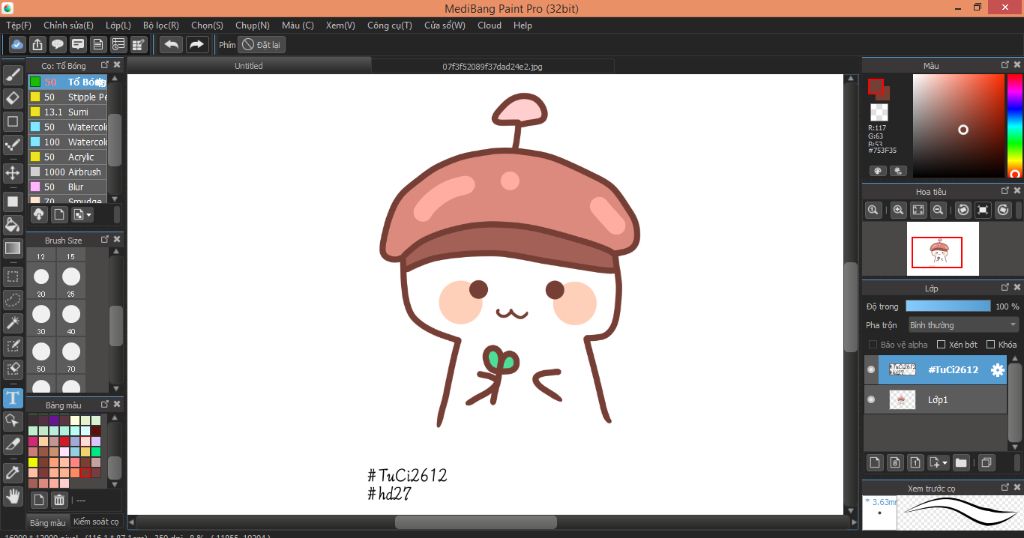Select the Acrylic brush preset
Image resolution: width=1024 pixels, height=538 pixels.
pos(67,157)
